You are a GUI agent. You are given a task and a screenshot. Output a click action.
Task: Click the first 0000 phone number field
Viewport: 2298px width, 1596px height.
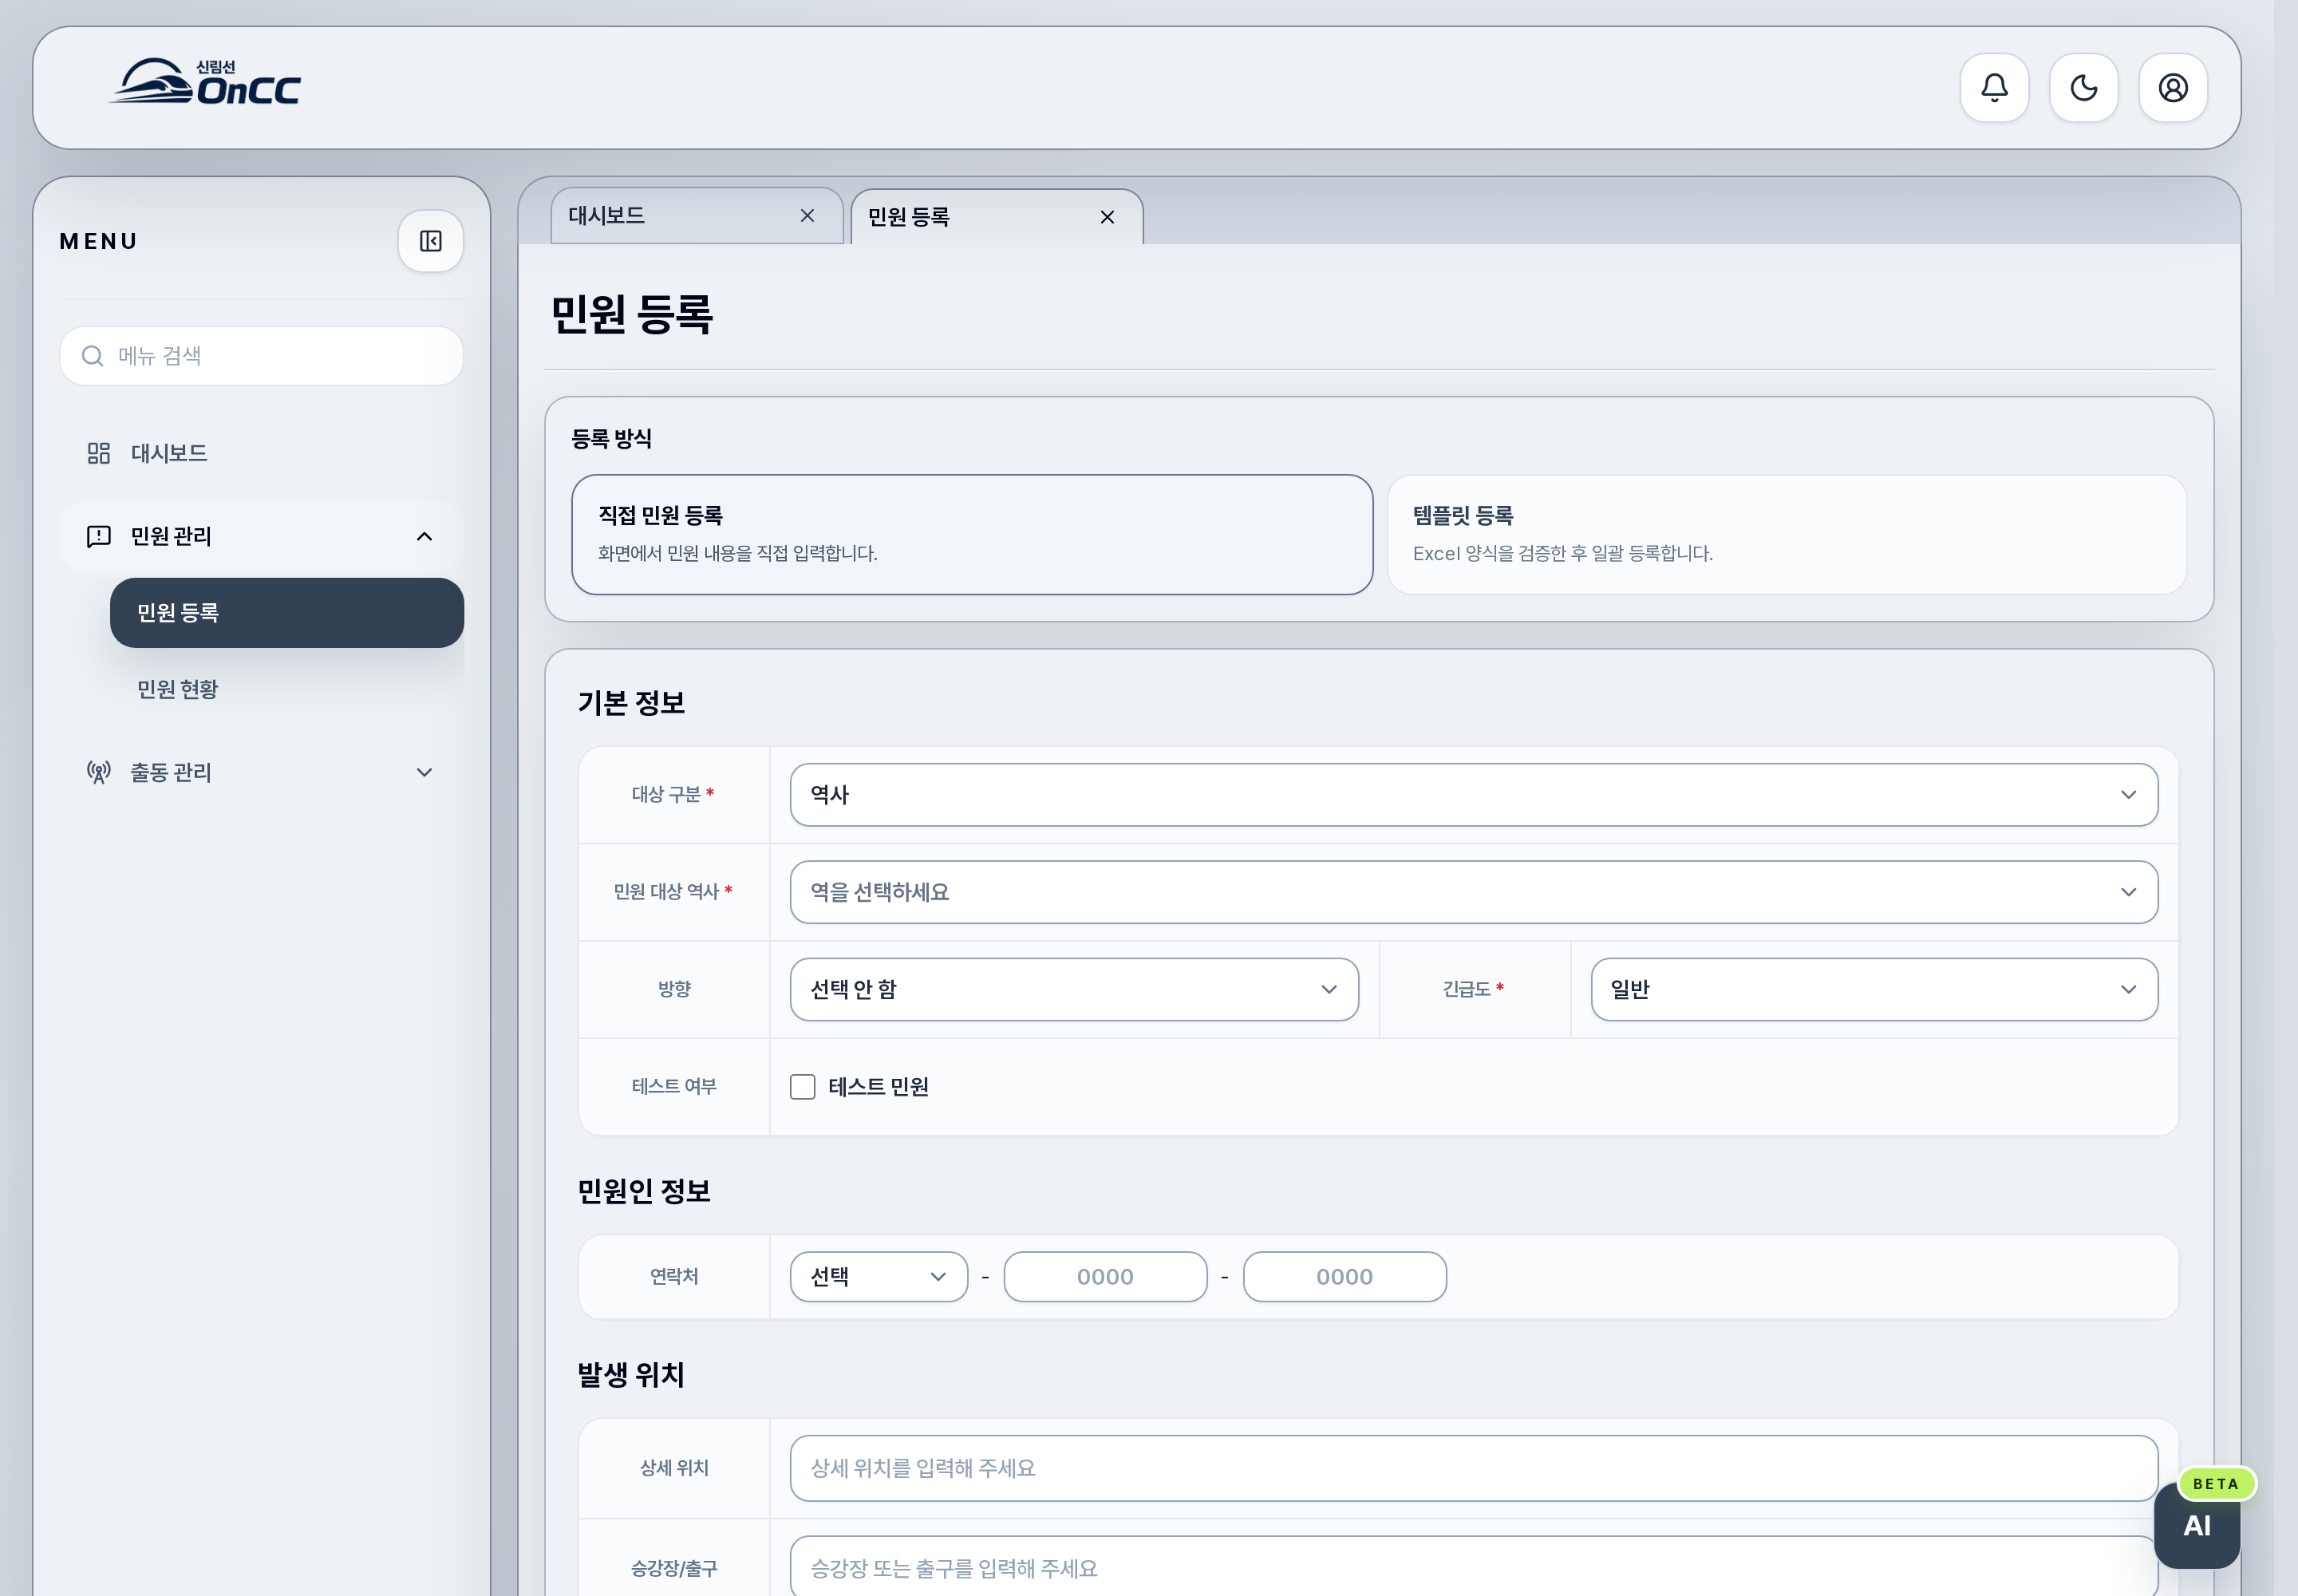[x=1105, y=1276]
